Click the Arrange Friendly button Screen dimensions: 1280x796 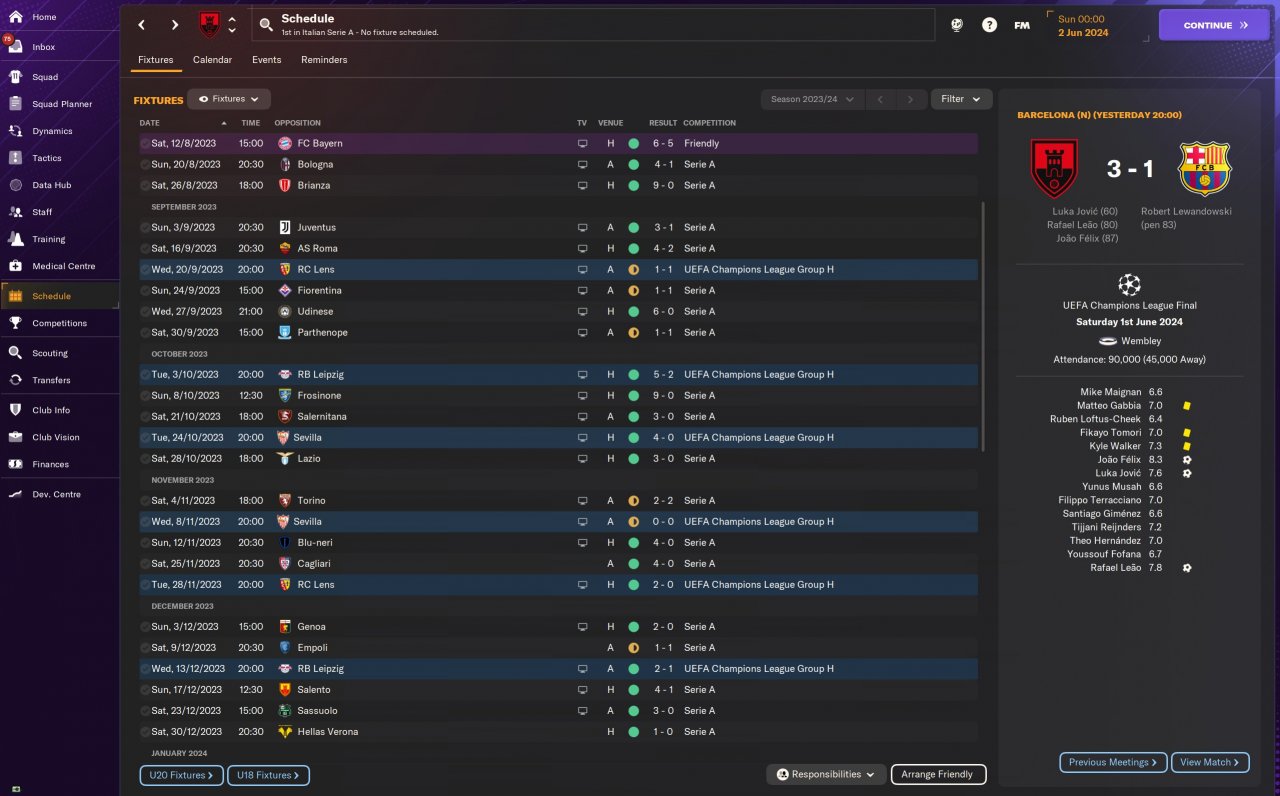(x=937, y=774)
